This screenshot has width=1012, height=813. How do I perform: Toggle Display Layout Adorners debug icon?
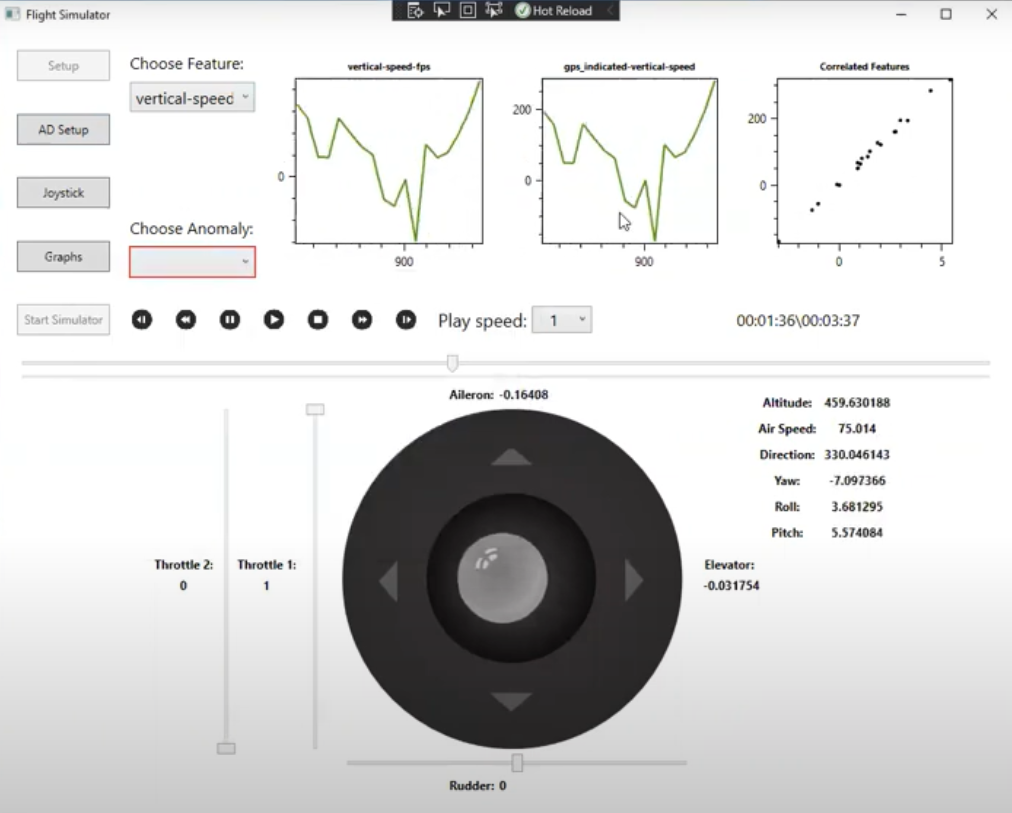pos(468,10)
